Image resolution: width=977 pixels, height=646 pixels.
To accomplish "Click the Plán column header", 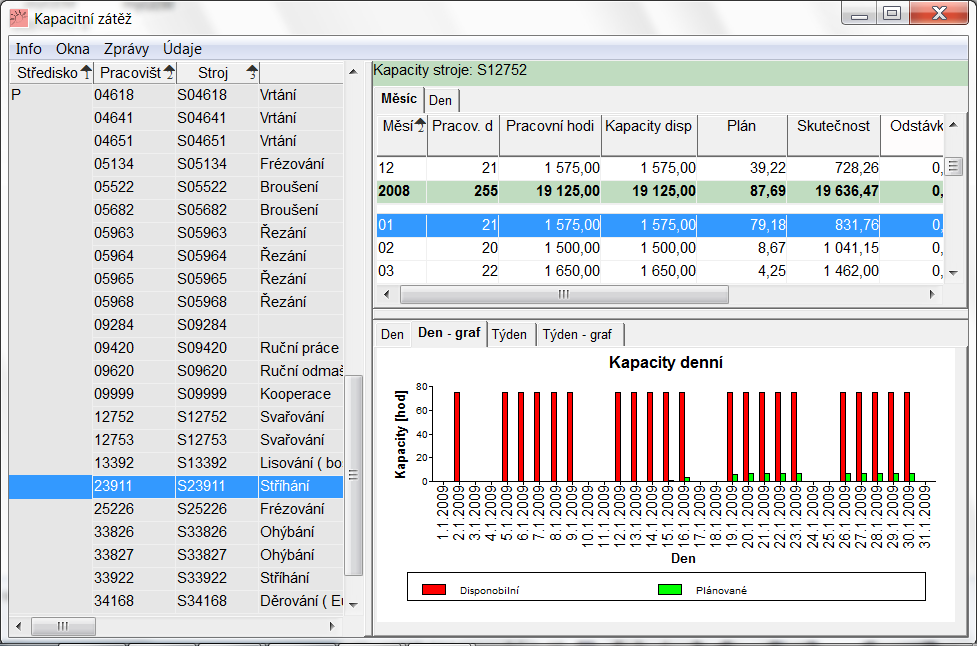I will pyautogui.click(x=741, y=135).
